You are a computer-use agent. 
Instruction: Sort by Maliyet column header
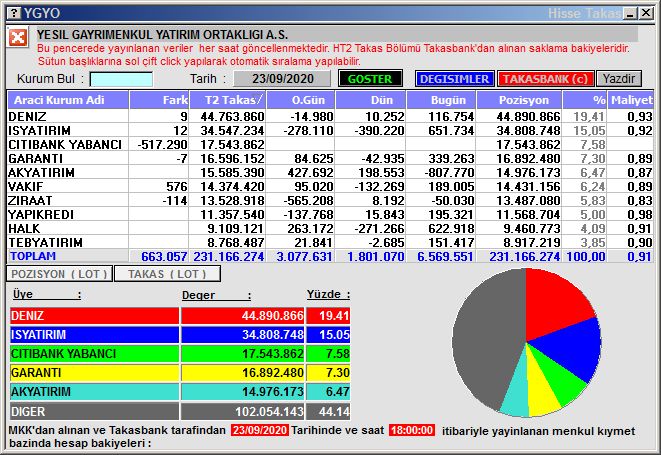pos(631,100)
